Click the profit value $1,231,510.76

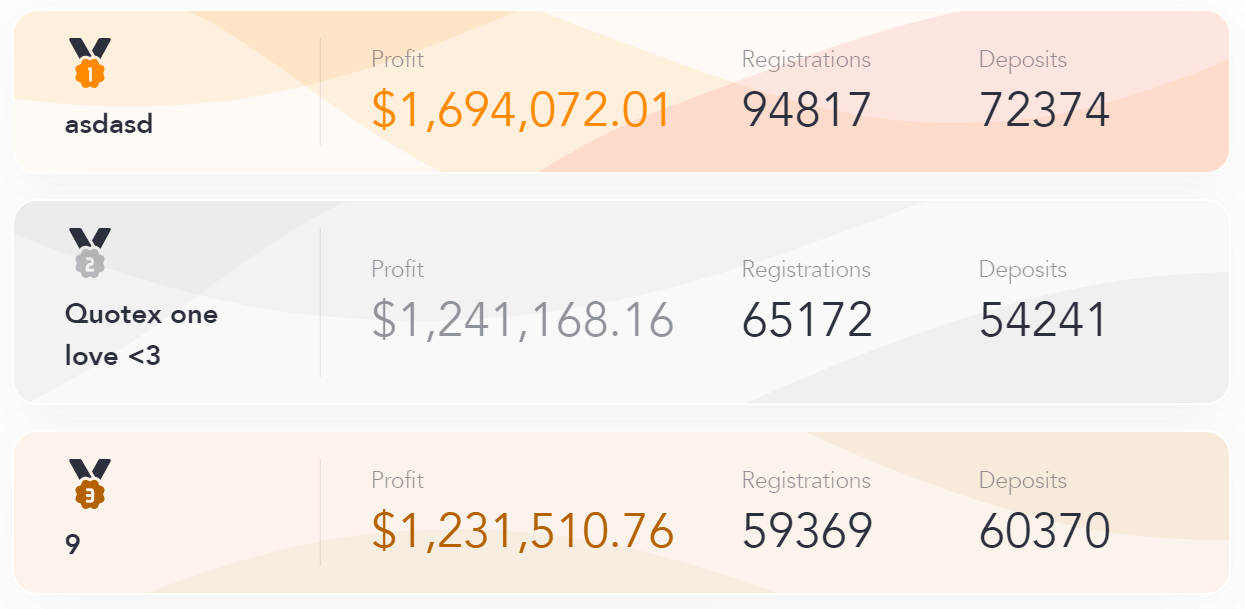coord(522,530)
